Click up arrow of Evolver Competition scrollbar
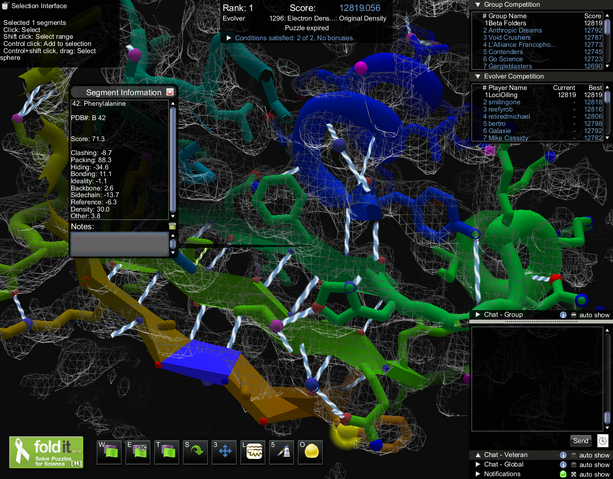The height and width of the screenshot is (479, 613). tap(607, 87)
